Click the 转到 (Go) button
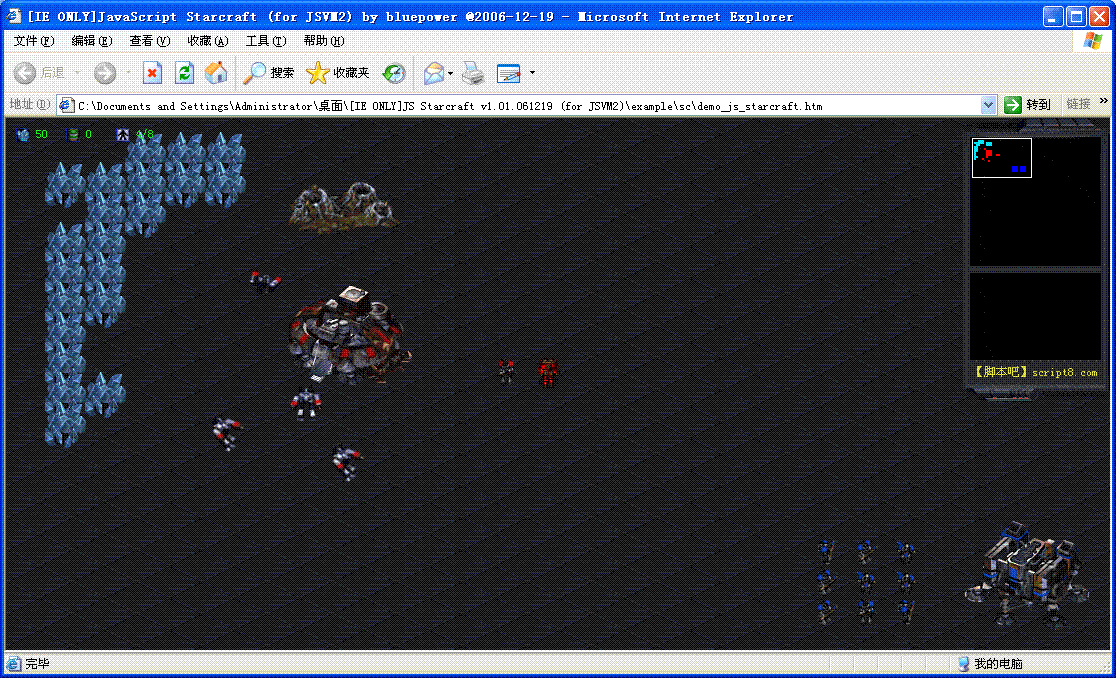This screenshot has height=678, width=1116. click(x=1027, y=105)
